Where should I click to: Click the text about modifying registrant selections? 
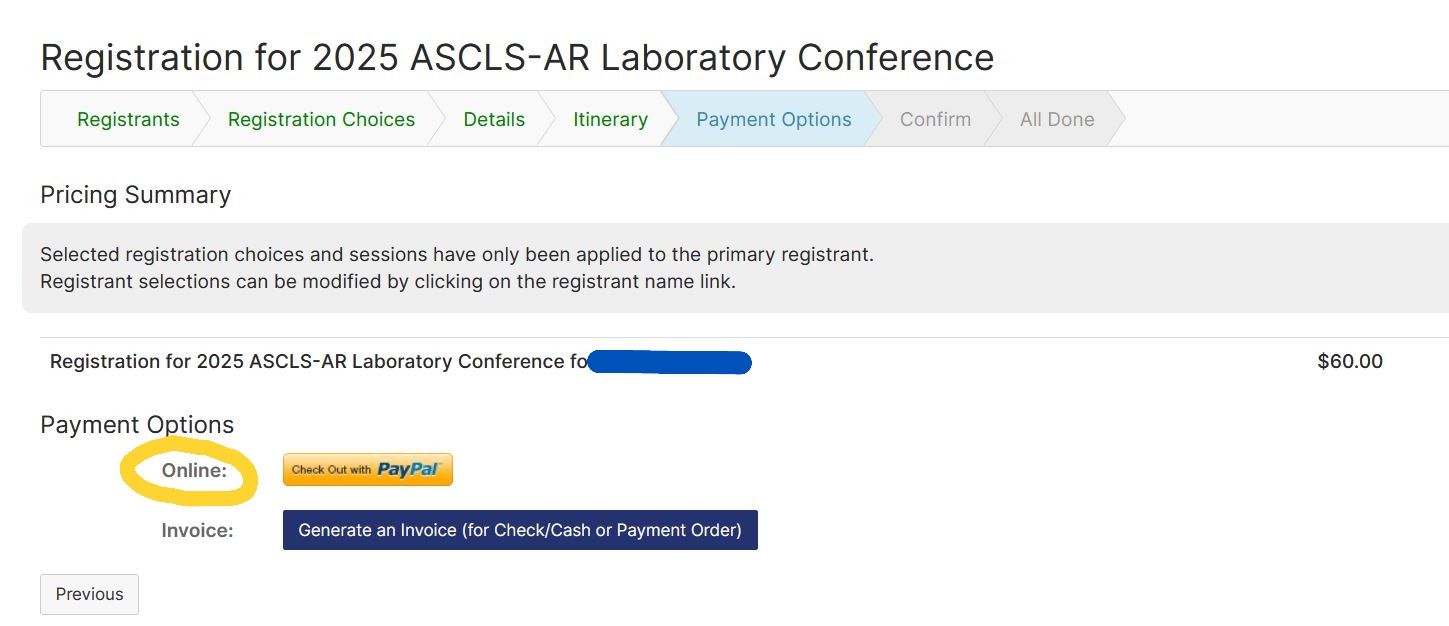(x=387, y=281)
